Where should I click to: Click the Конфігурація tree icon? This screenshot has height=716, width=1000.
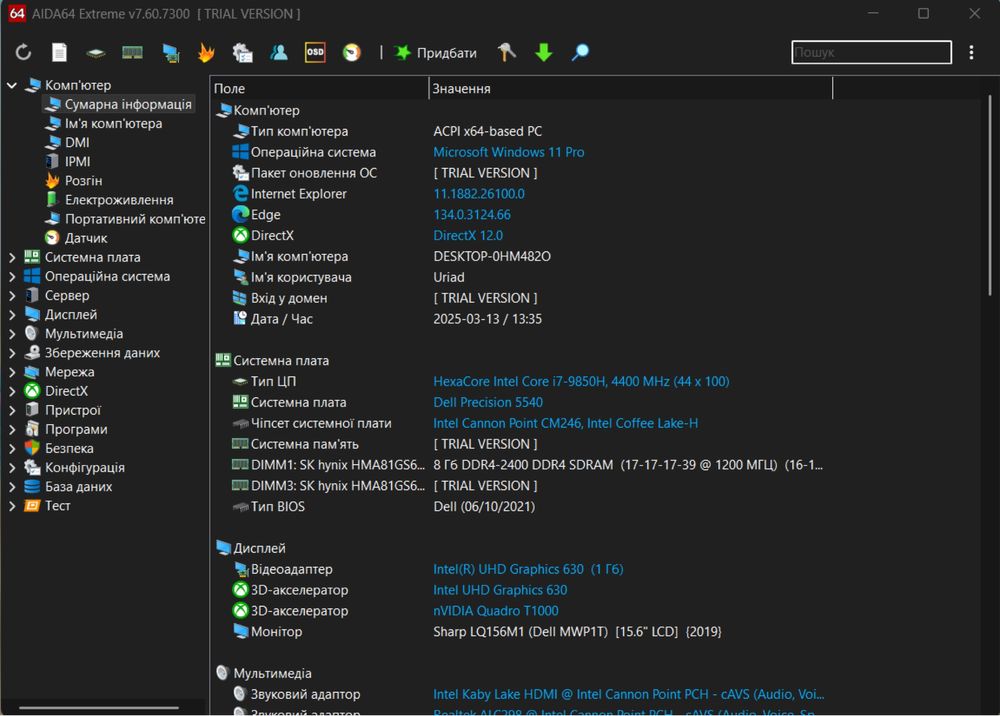click(32, 467)
